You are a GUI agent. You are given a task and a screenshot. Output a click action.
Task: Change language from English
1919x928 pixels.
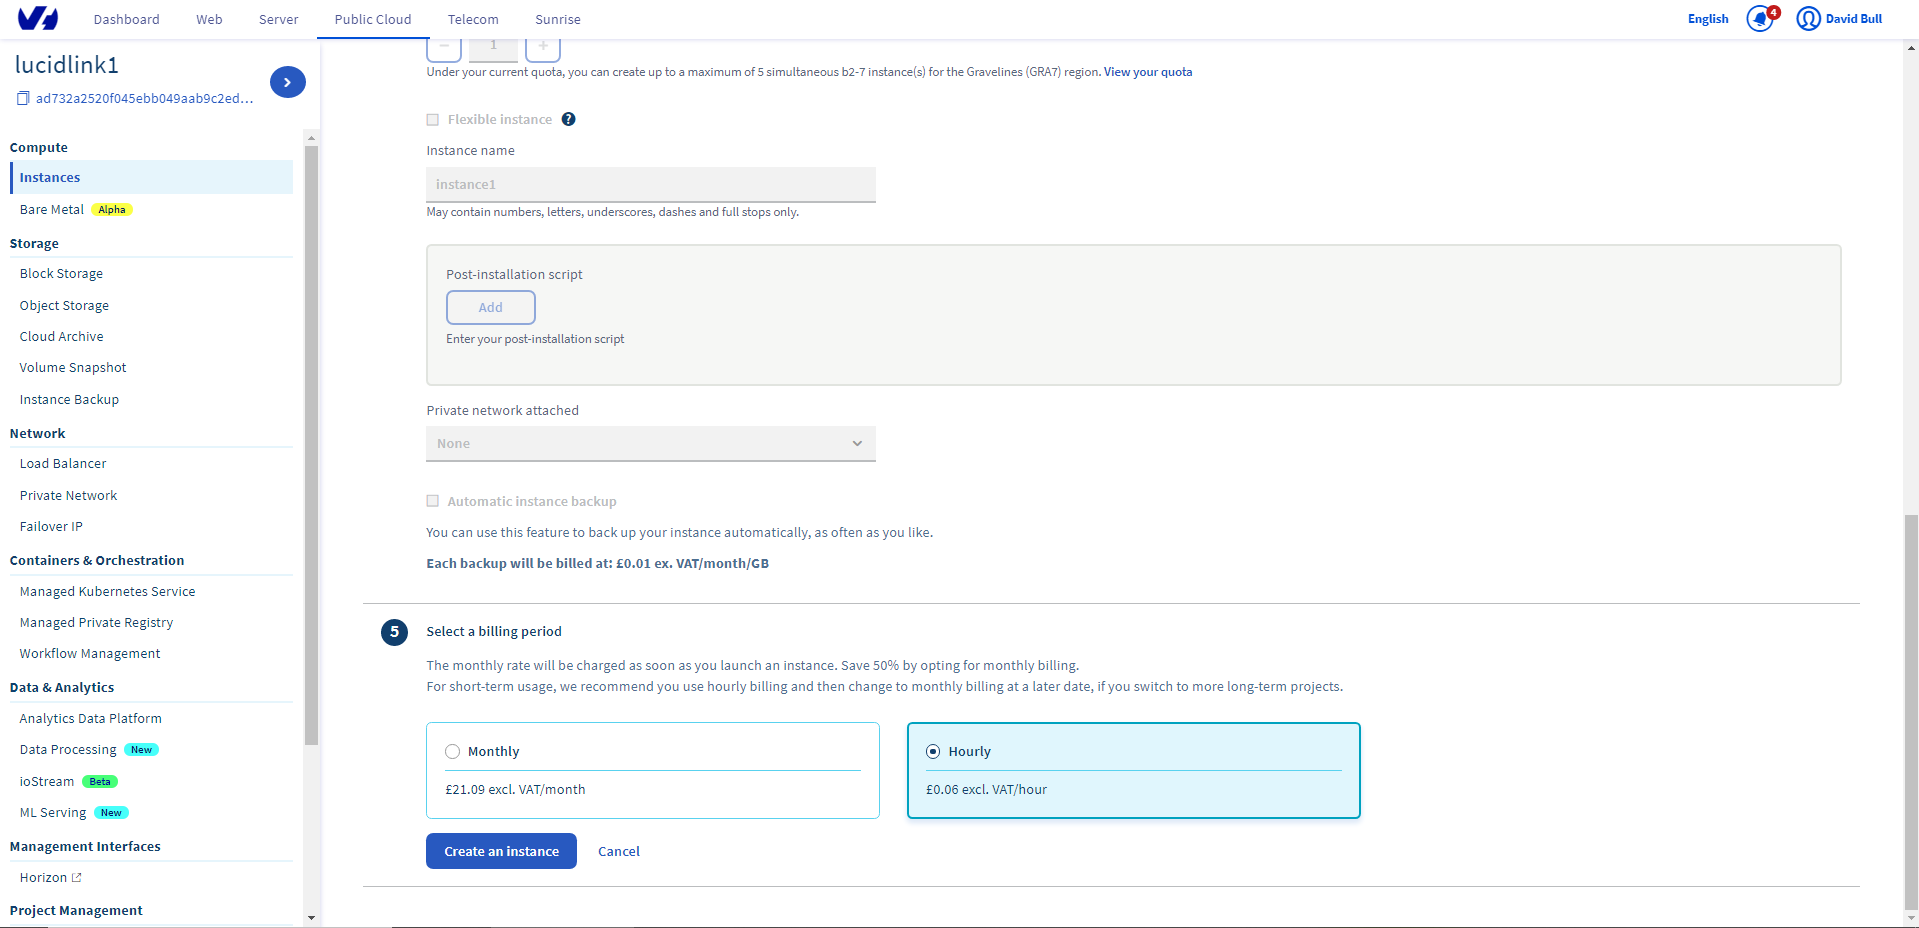tap(1708, 19)
